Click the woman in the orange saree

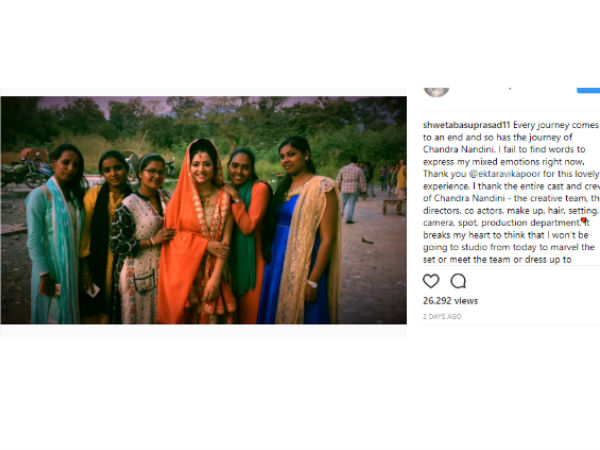click(197, 233)
